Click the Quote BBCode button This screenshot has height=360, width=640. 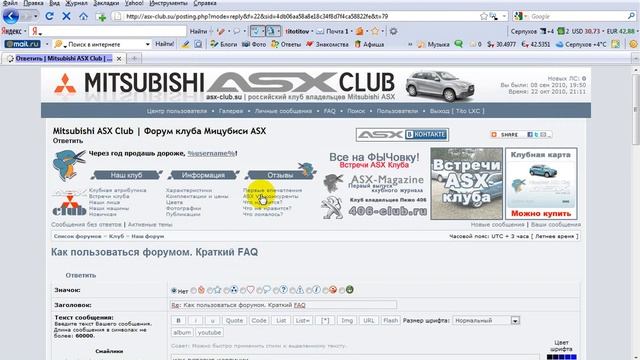click(x=234, y=320)
